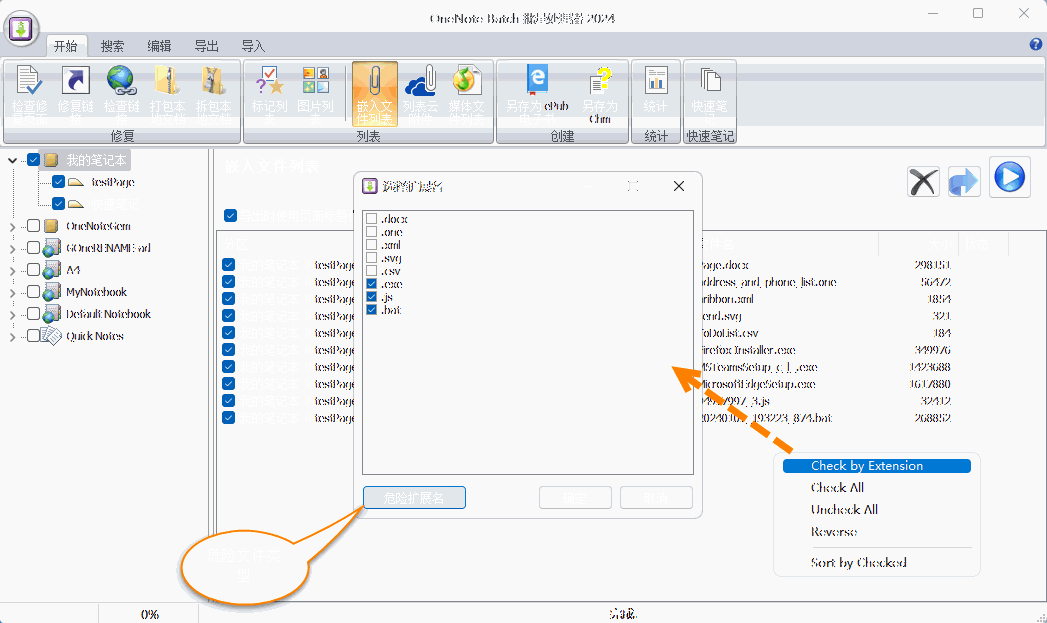The image size is (1047, 623).
Task: Click the Repair Links (修复链接) ribbon icon
Action: click(75, 94)
